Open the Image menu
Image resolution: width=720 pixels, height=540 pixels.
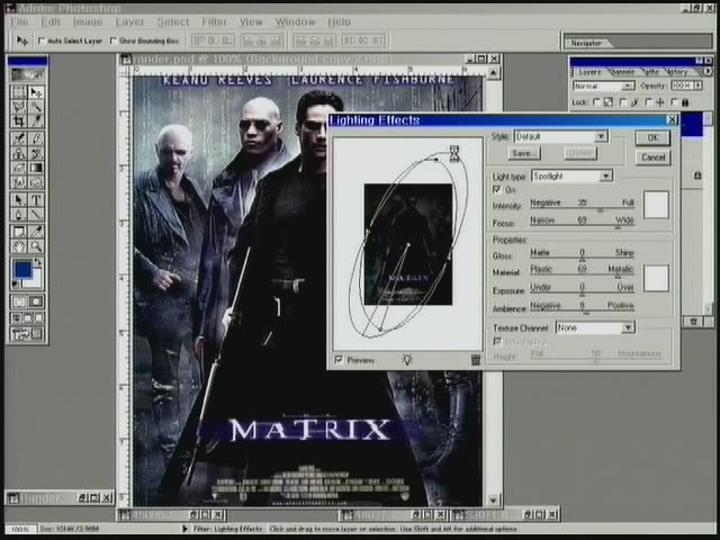tap(88, 22)
